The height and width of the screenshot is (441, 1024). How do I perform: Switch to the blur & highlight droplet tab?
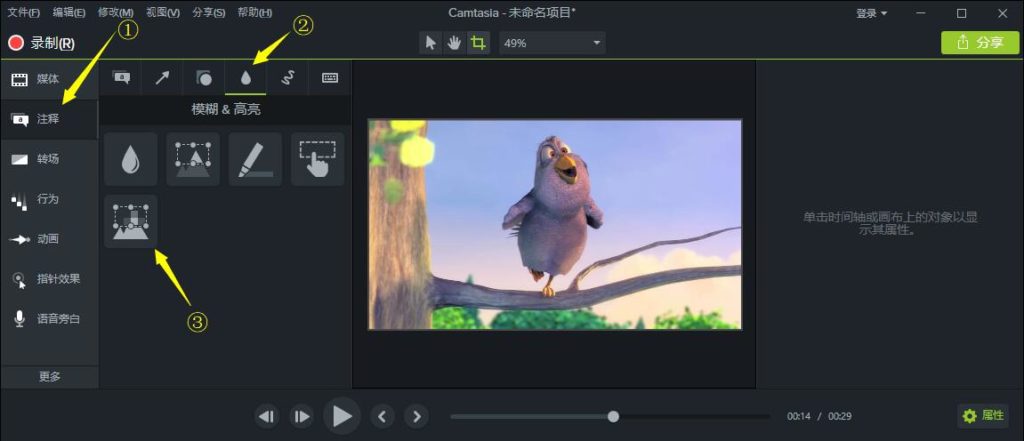click(246, 78)
